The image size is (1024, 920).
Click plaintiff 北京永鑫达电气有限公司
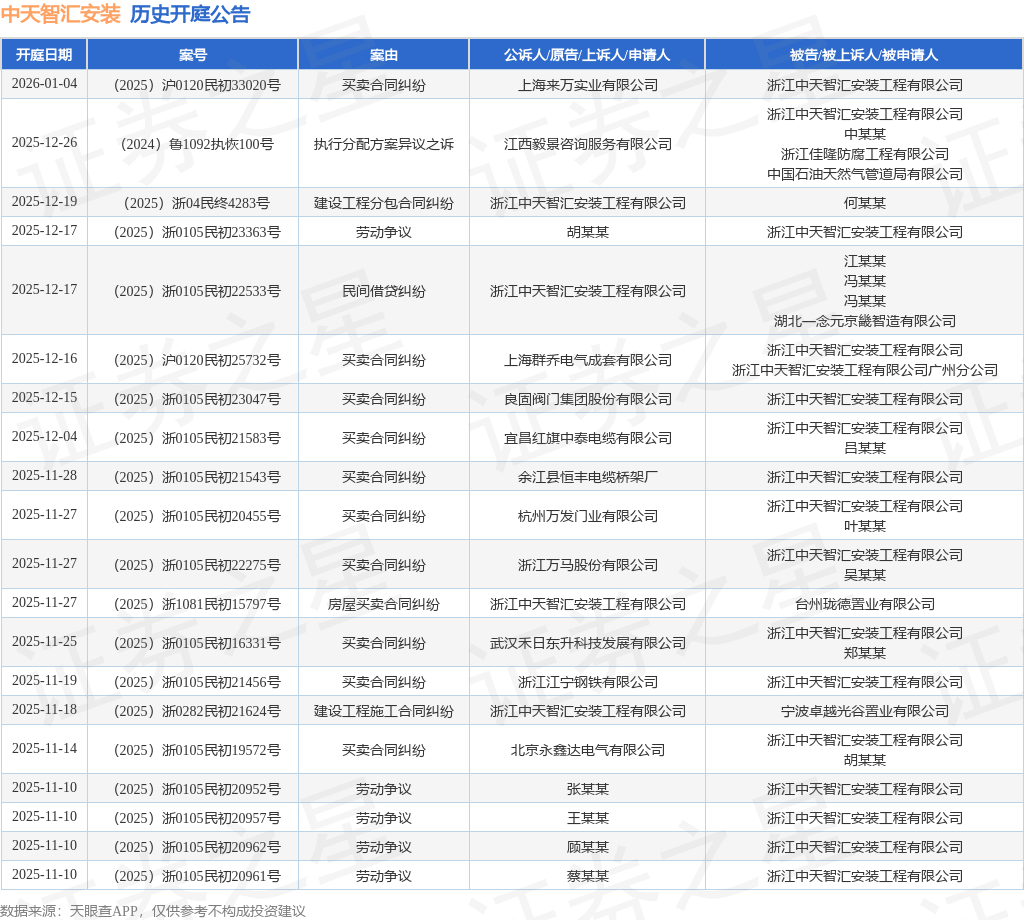coord(588,750)
